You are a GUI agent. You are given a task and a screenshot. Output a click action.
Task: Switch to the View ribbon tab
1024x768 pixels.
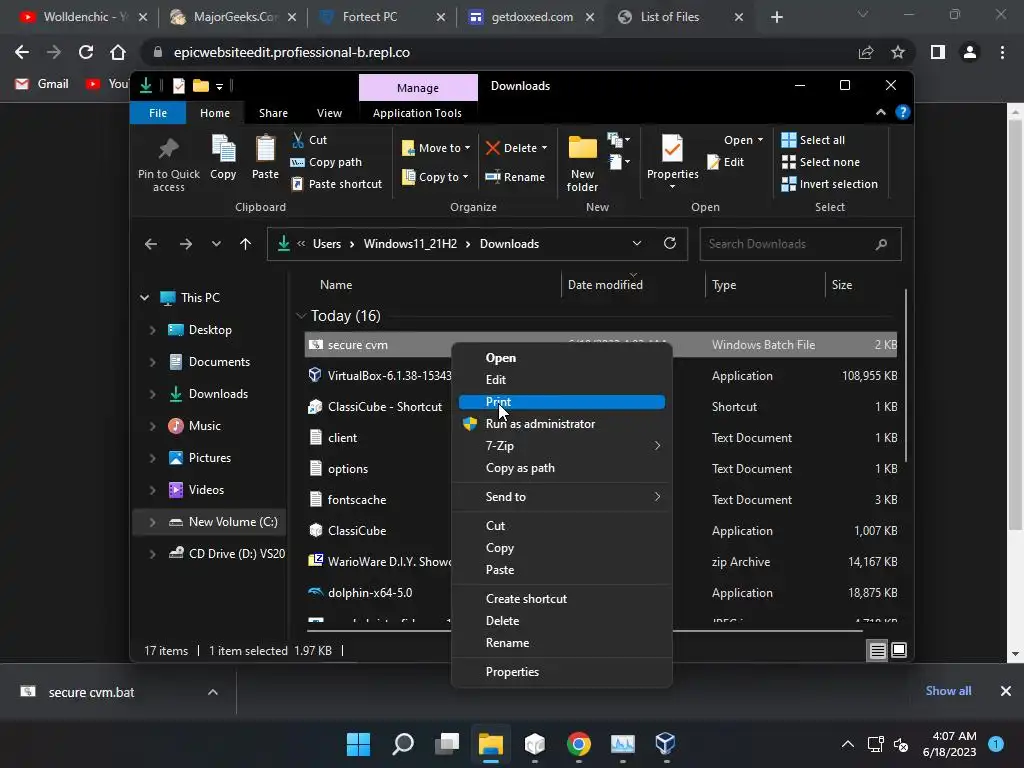click(329, 113)
